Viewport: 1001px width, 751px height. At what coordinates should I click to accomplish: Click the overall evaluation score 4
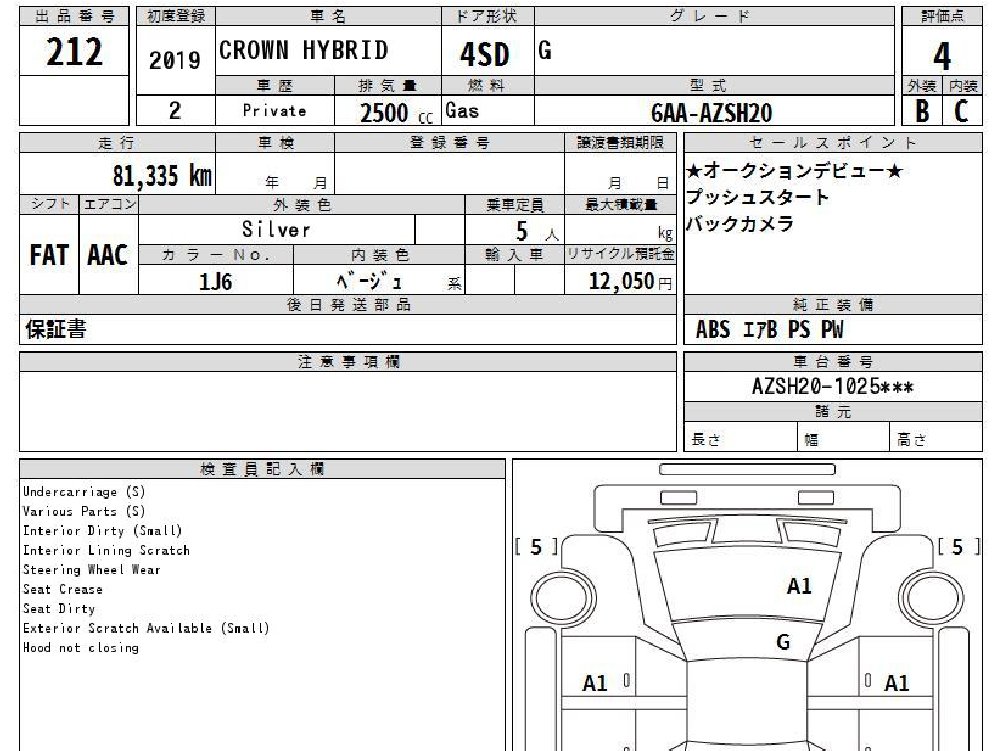point(942,56)
